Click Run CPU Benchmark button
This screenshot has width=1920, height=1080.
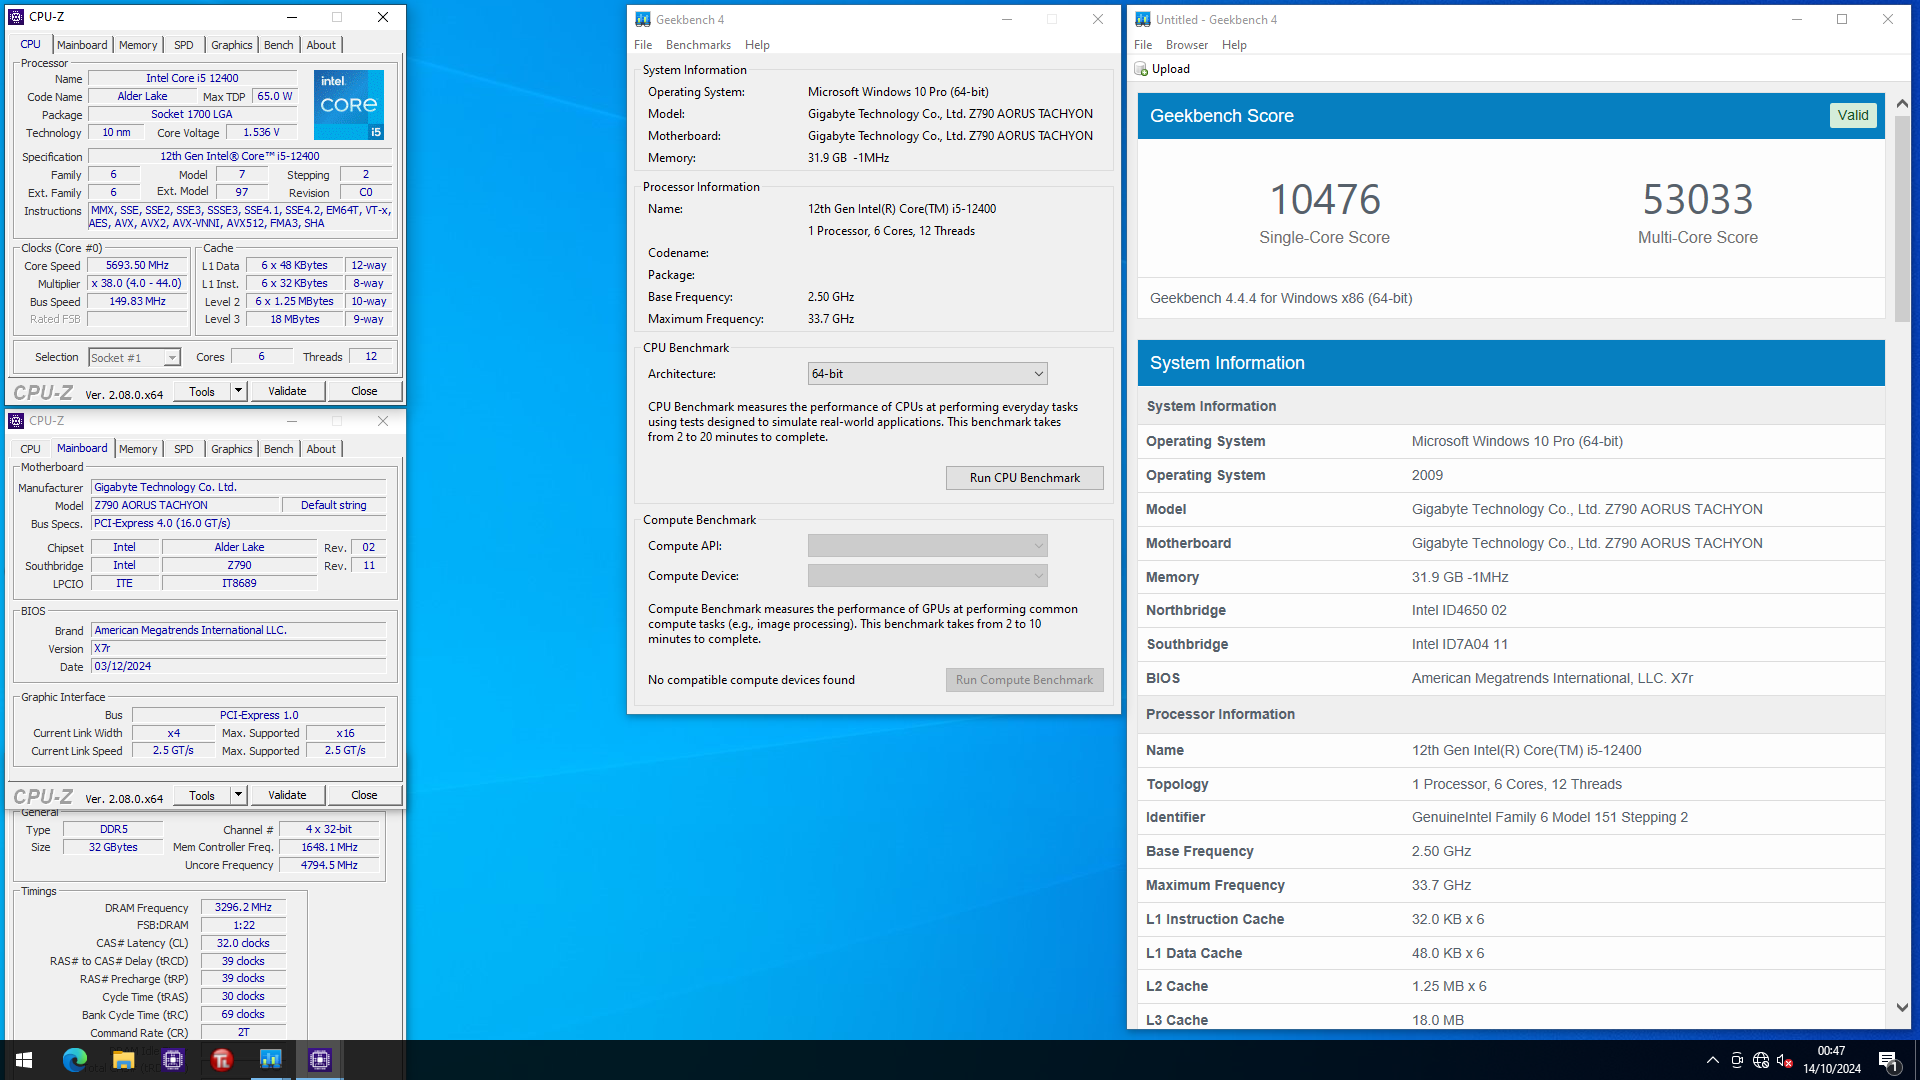pos(1024,478)
